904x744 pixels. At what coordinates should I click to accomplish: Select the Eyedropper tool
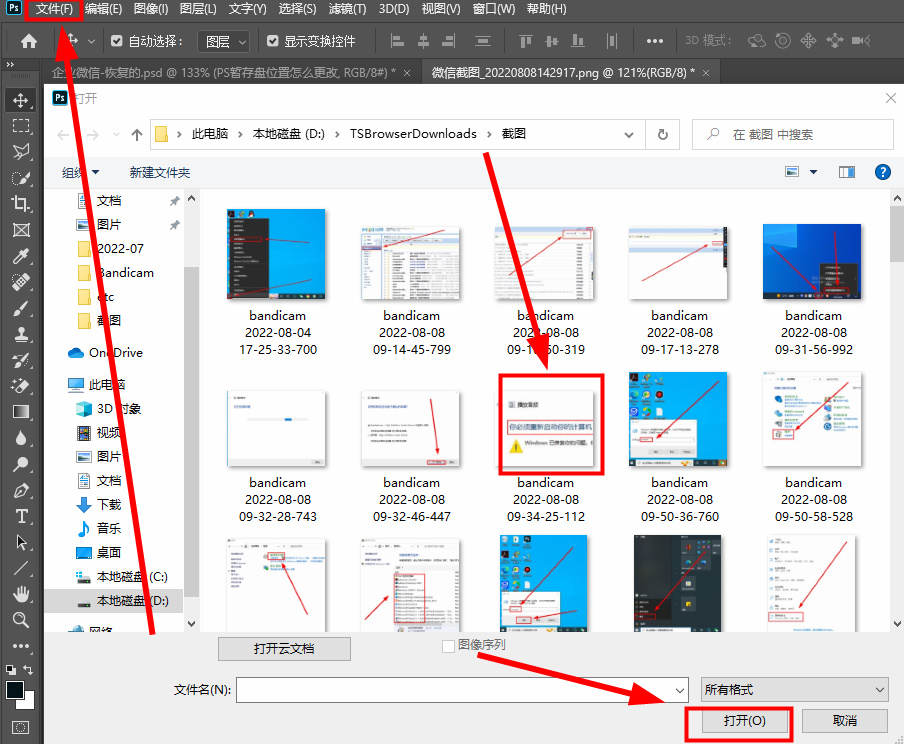coord(20,256)
